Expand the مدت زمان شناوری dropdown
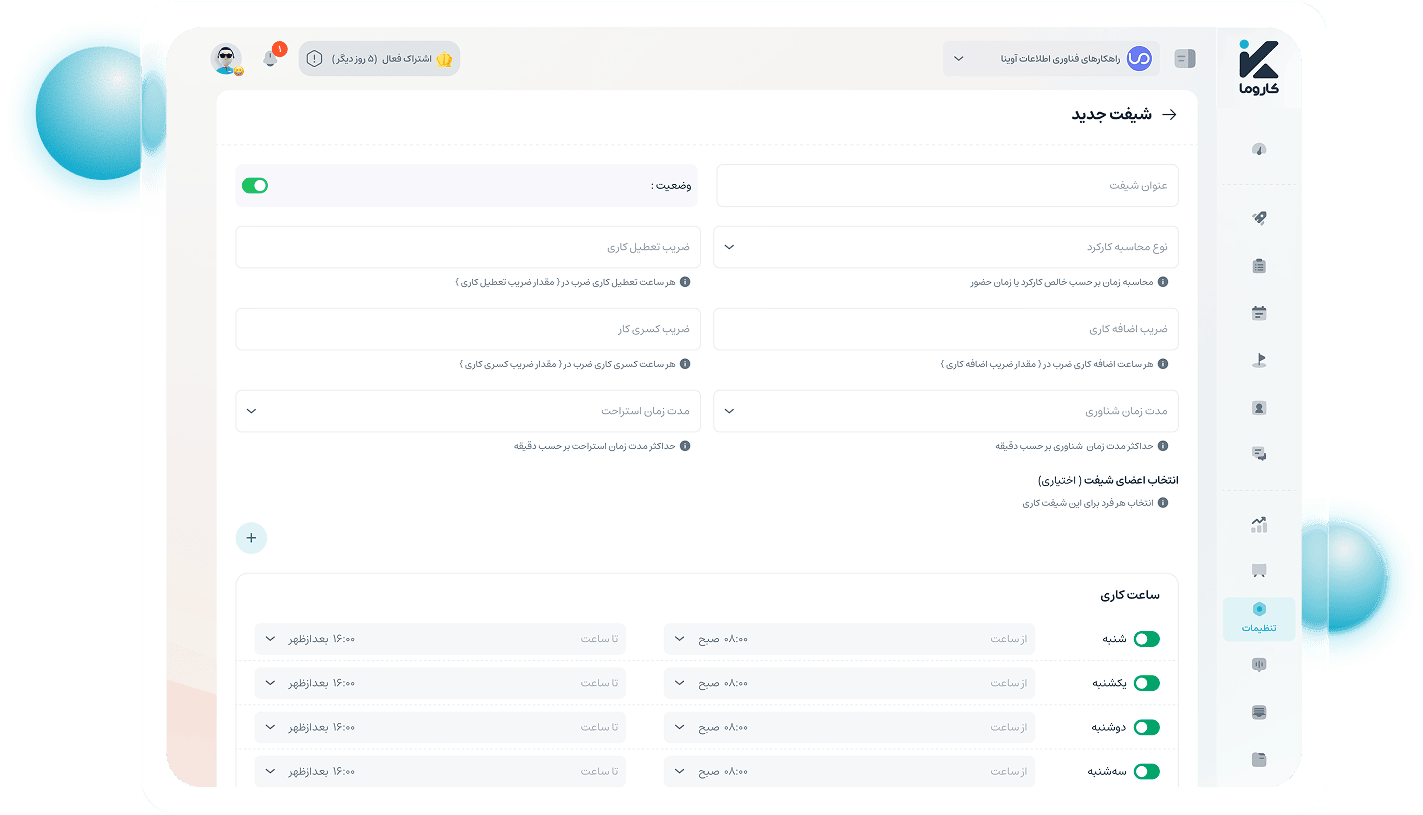The height and width of the screenshot is (815, 1423). tap(946, 411)
